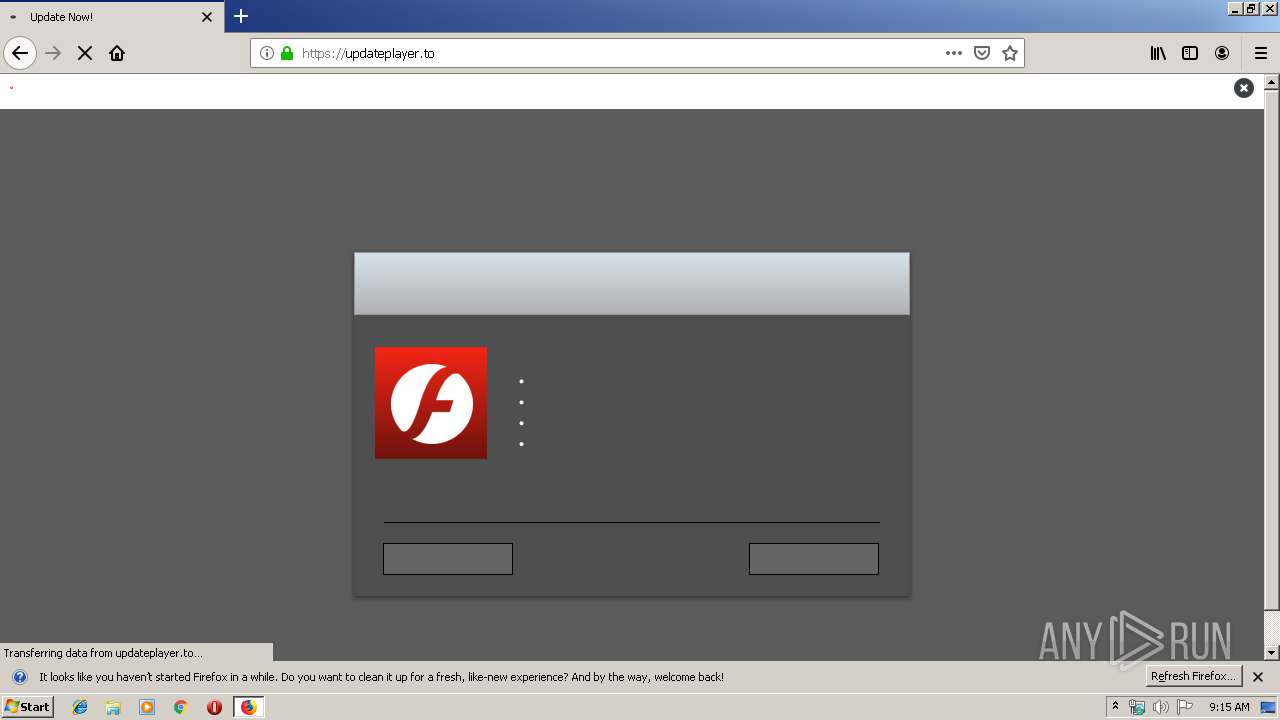This screenshot has width=1280, height=720.
Task: Click the Show Desktop icon at taskbar's end
Action: [x=1269, y=707]
